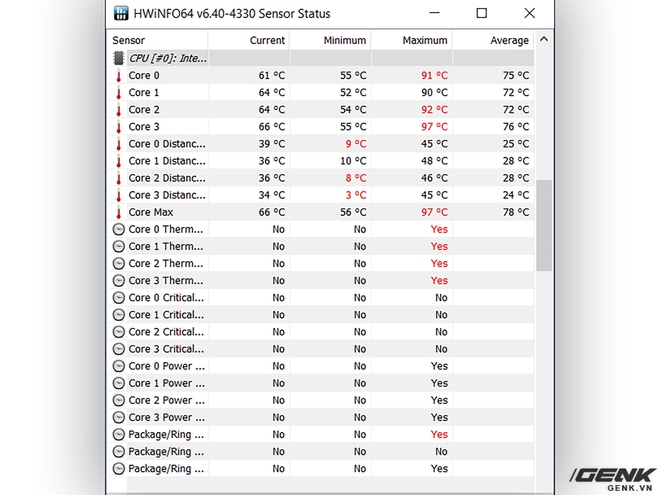Click the status icon beside Core 2 Therm...
Viewport: 660px width, 495px height.
pos(119,263)
